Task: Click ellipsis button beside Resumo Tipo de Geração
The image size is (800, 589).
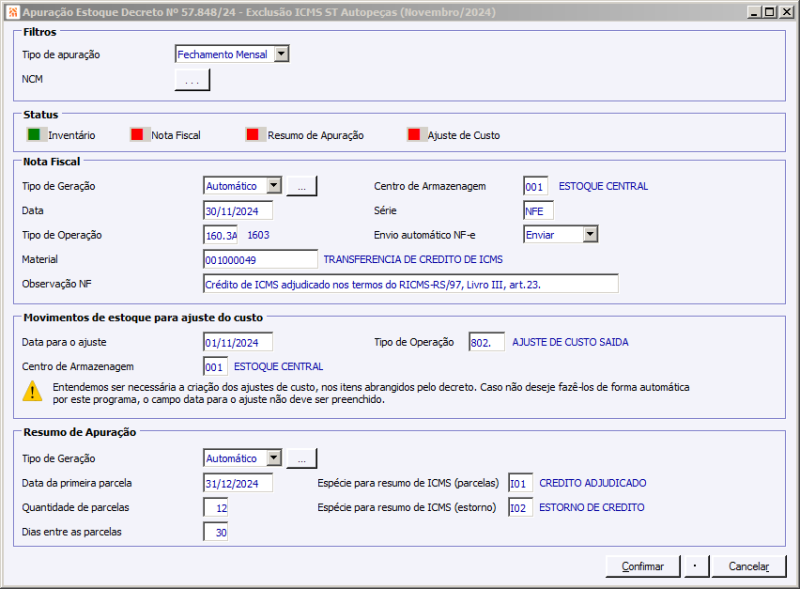Action: tap(302, 458)
